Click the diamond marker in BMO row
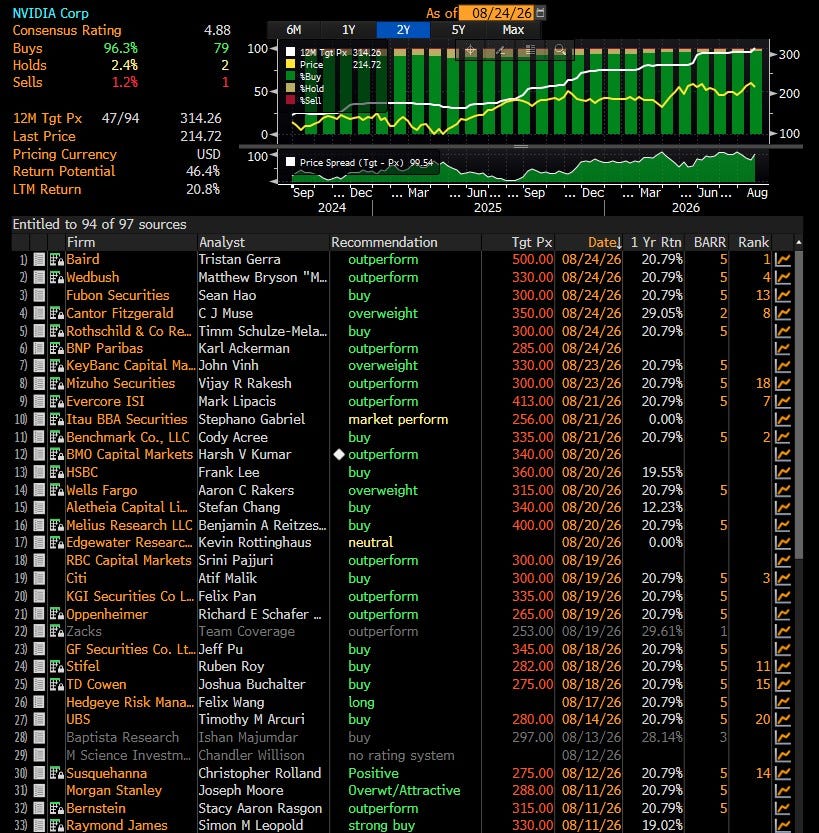Viewport: 819px width, 833px height. click(x=339, y=455)
